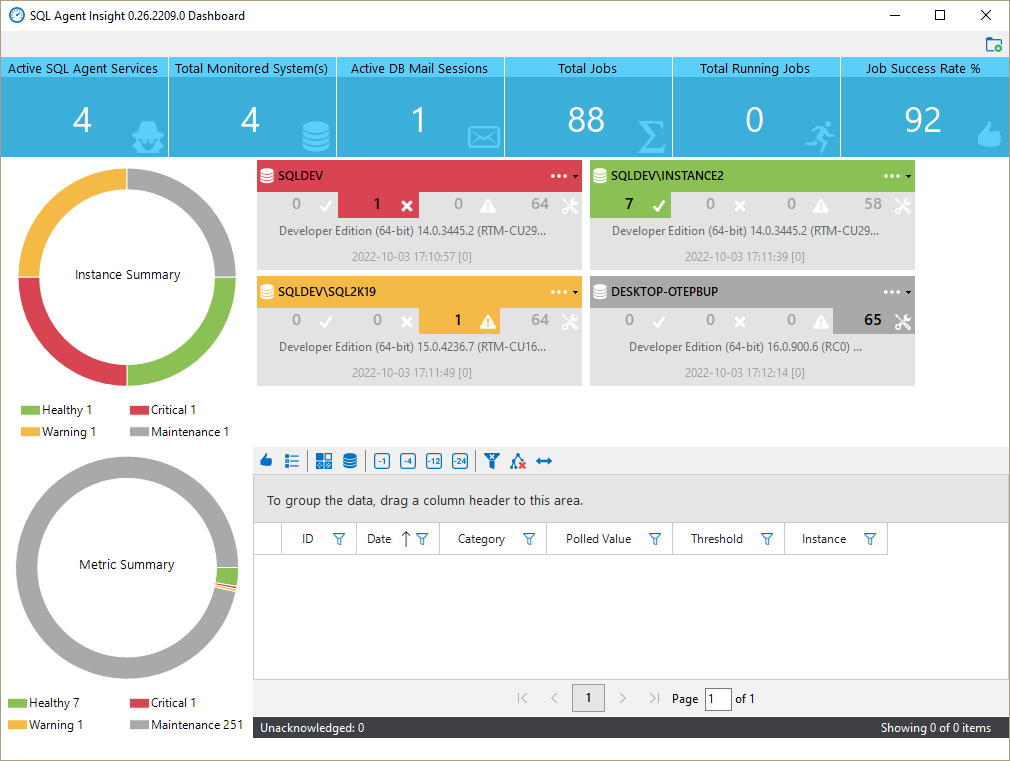Click the critical X icon on SQLDEV tile
The image size is (1010, 761).
[x=406, y=205]
